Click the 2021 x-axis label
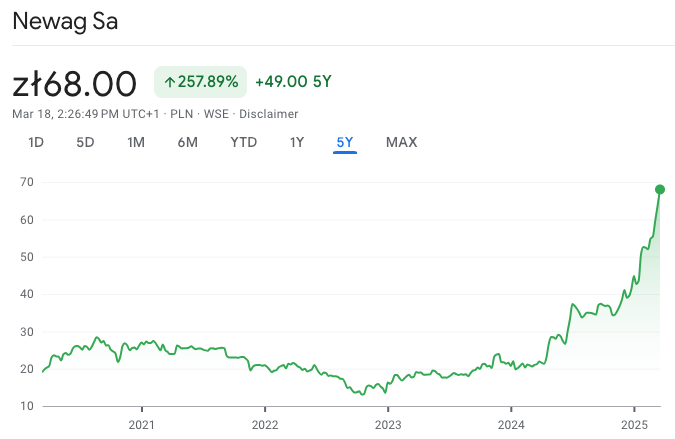The width and height of the screenshot is (675, 439). (x=142, y=423)
